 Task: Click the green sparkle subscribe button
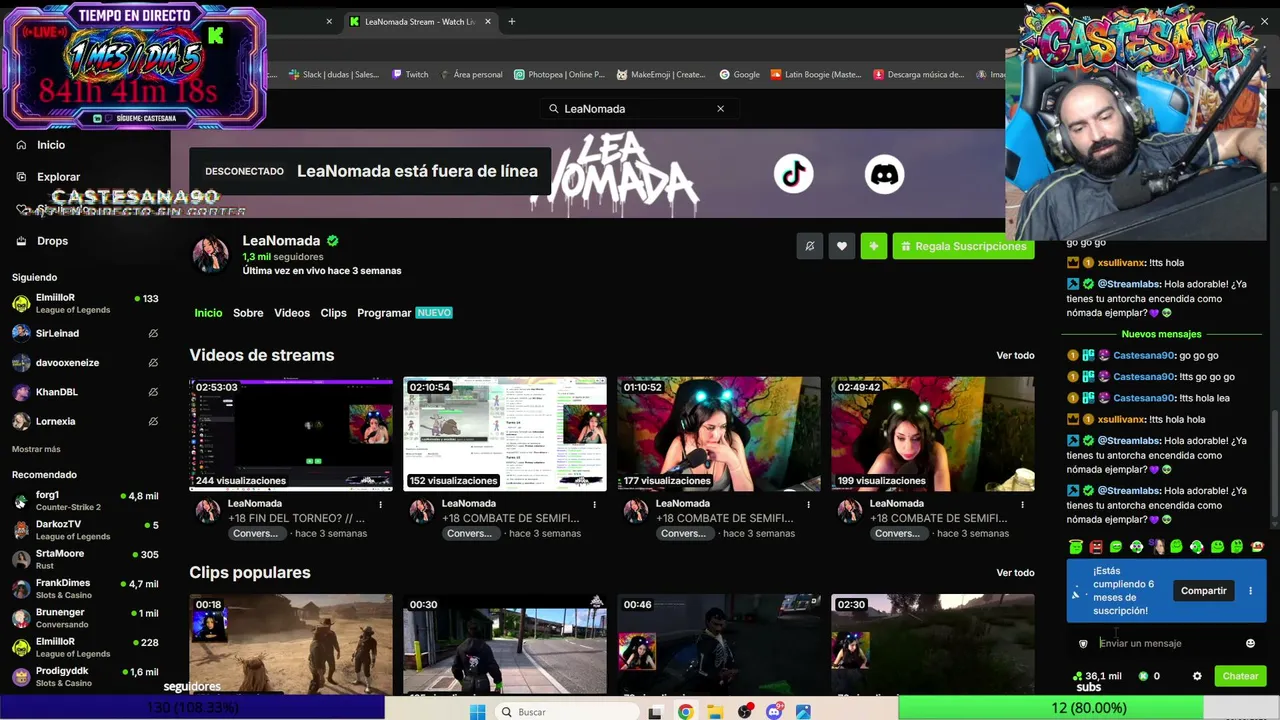tap(874, 246)
